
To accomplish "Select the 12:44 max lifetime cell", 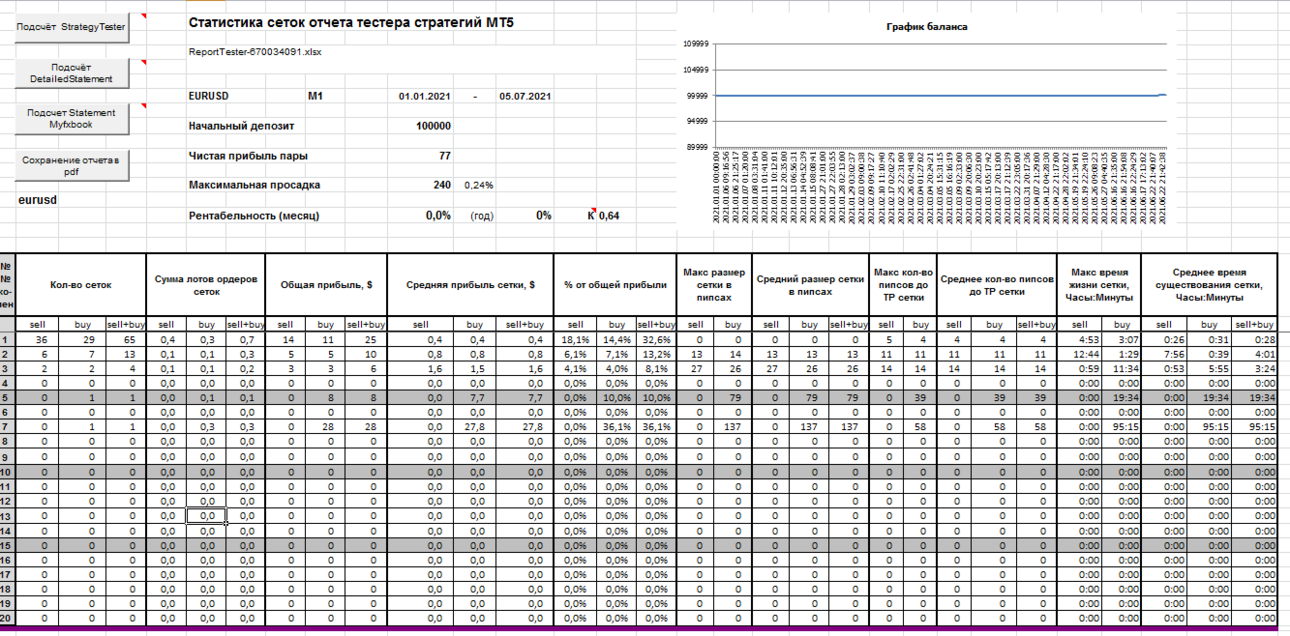I will [x=1078, y=353].
